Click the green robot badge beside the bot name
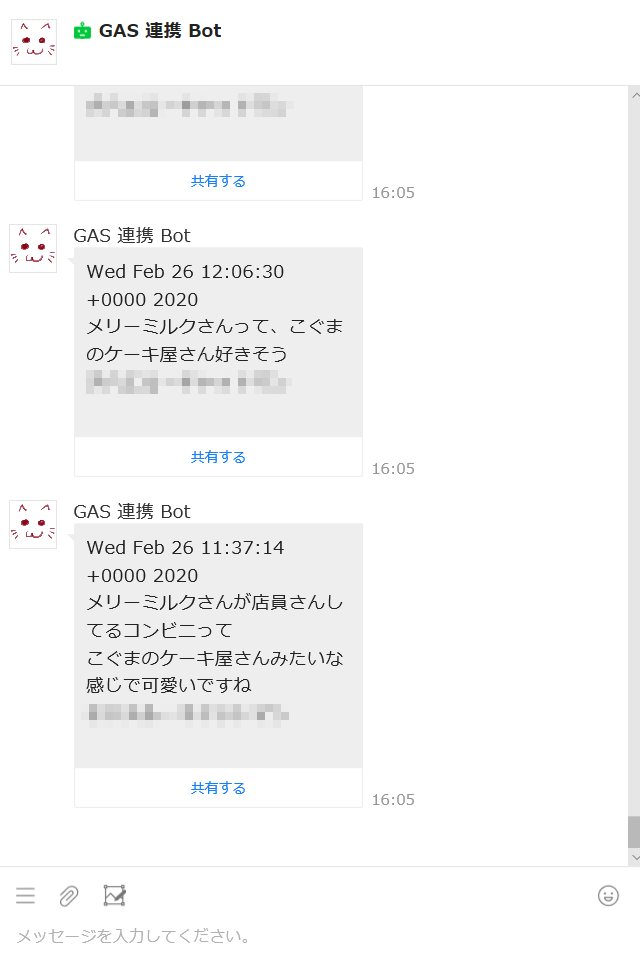This screenshot has height=958, width=640. click(82, 30)
